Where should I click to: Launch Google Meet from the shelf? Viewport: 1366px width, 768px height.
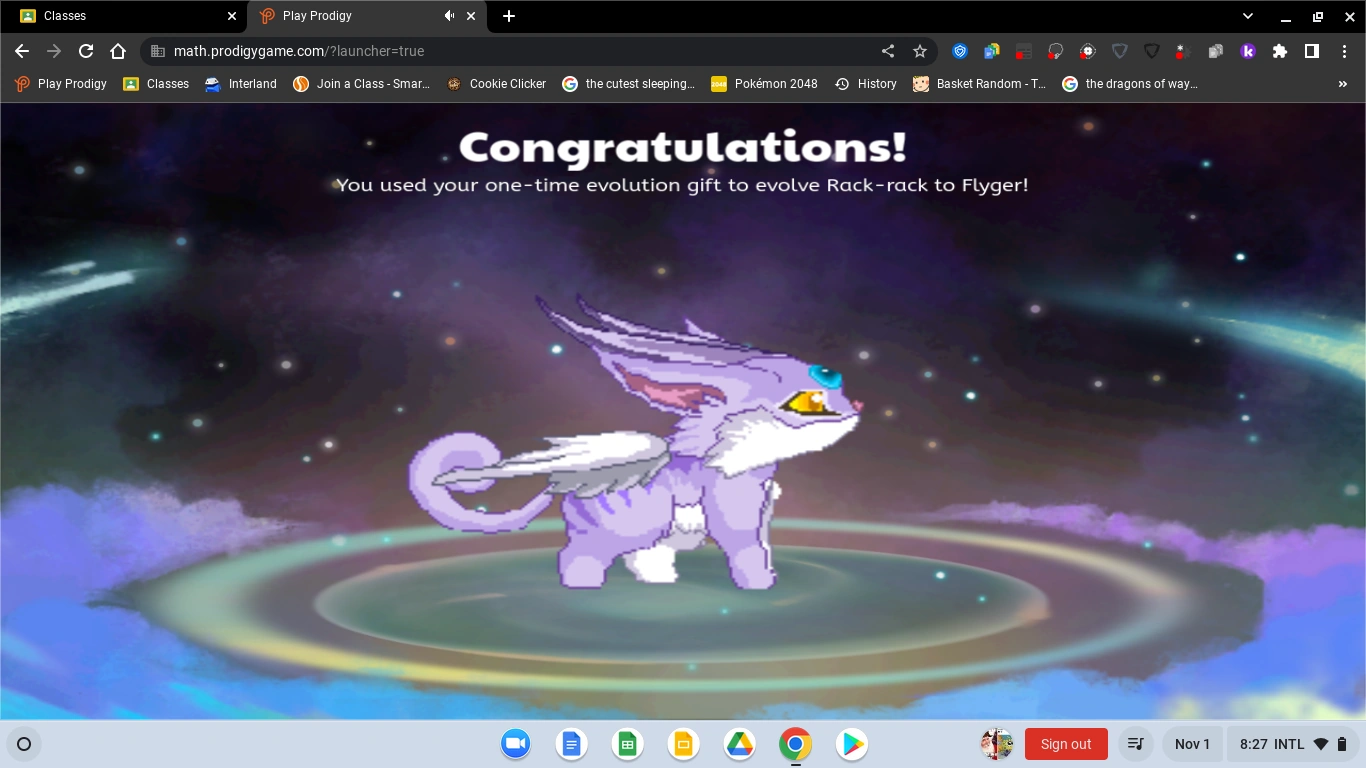[515, 744]
